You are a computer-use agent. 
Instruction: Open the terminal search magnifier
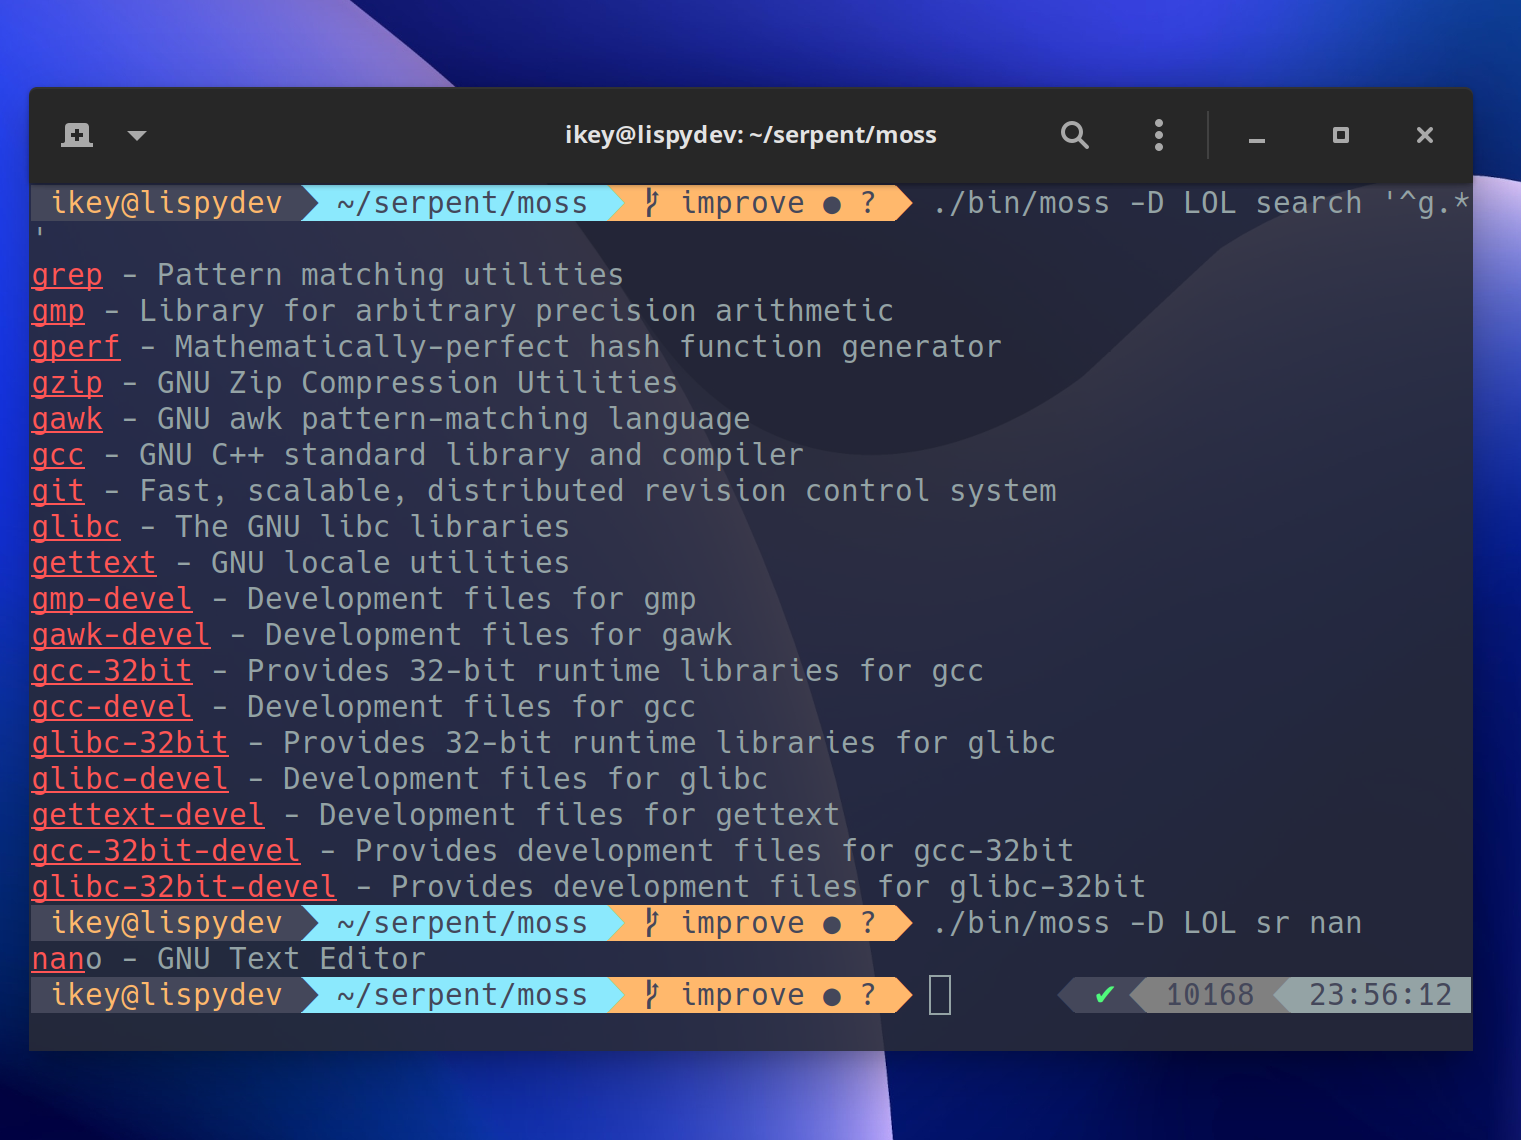(x=1074, y=134)
